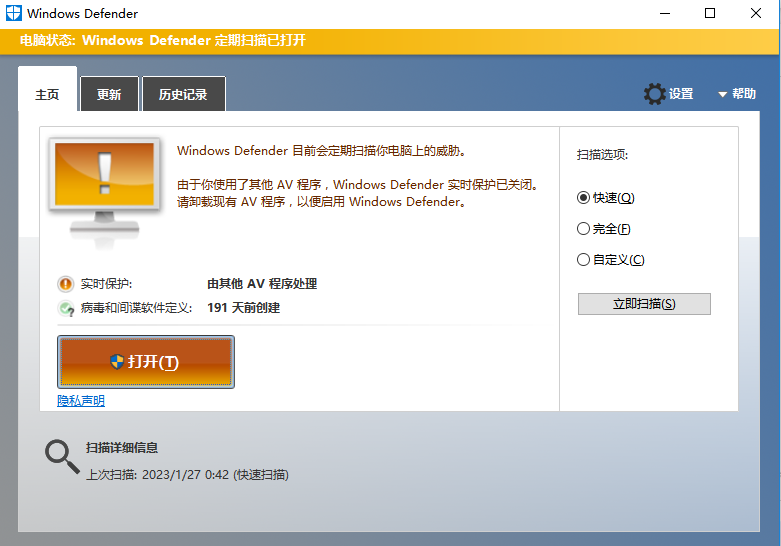This screenshot has height=546, width=781.
Task: Click the magnifying glass scan details icon
Action: click(62, 456)
